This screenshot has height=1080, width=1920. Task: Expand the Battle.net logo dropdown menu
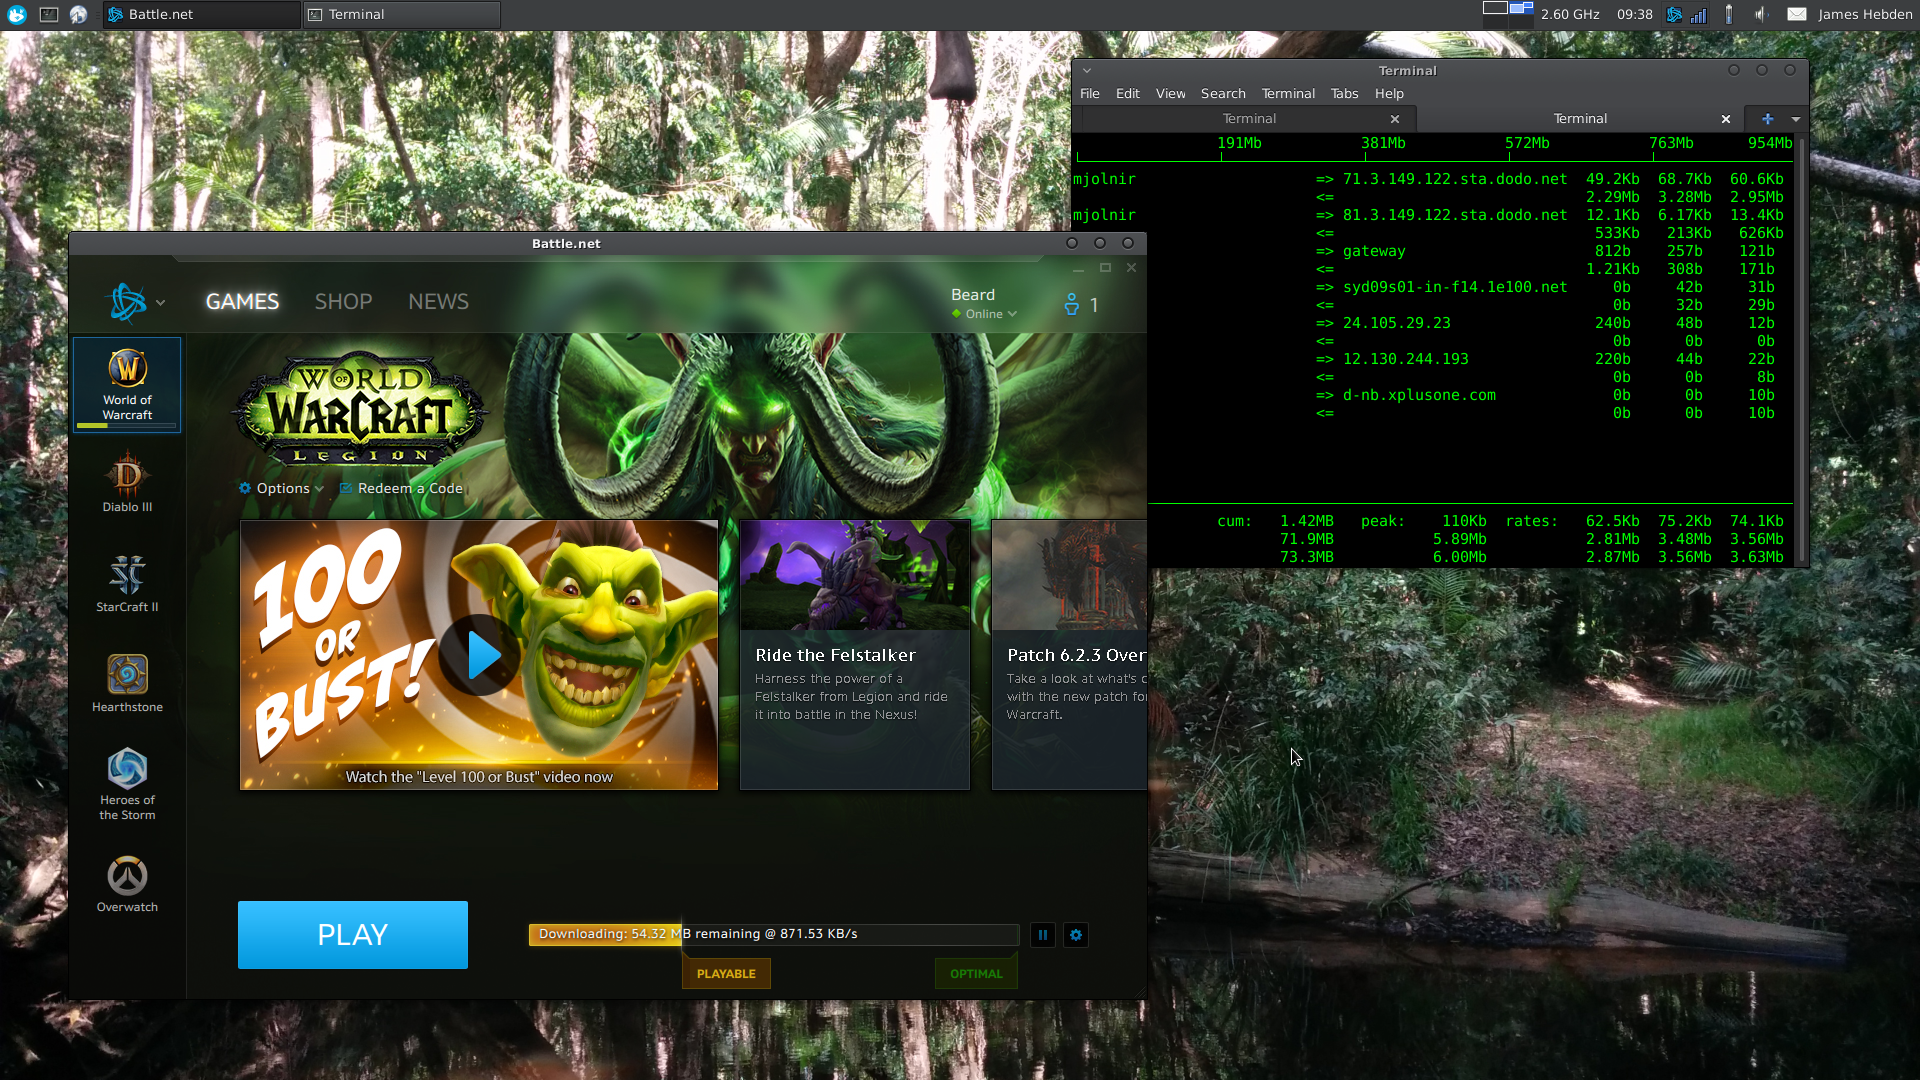(135, 302)
